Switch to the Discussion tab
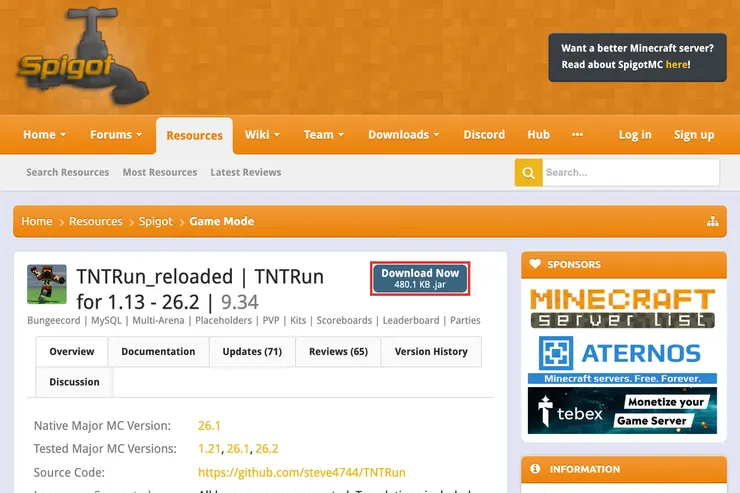 (75, 382)
